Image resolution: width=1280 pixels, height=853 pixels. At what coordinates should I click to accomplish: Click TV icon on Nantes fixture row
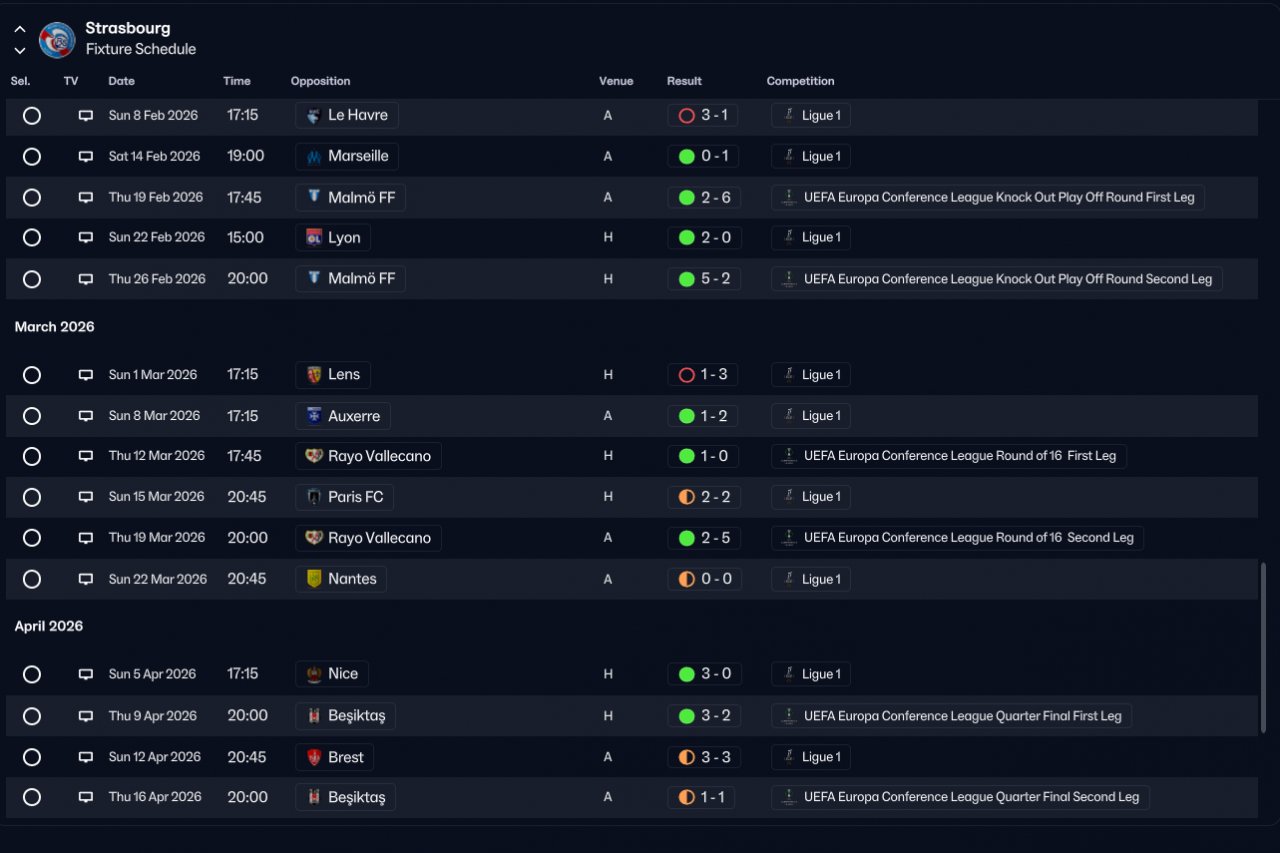coord(86,580)
